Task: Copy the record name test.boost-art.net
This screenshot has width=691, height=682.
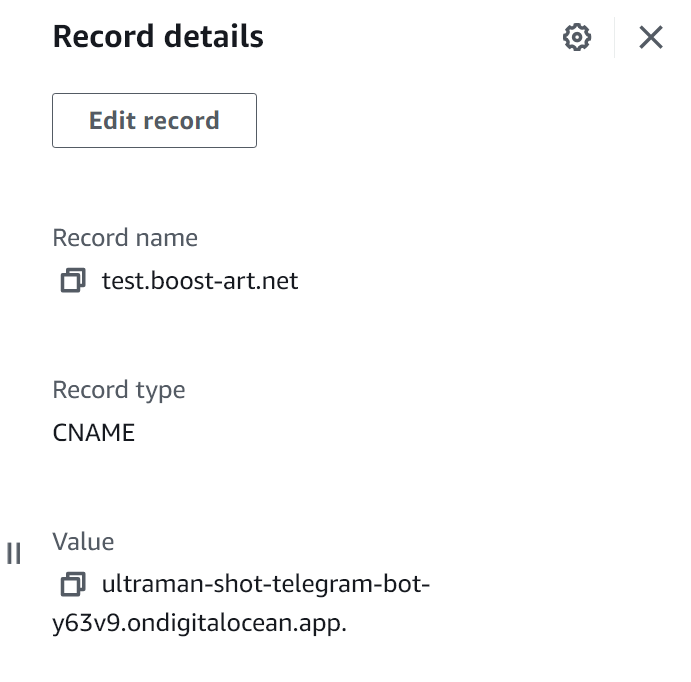Action: [73, 280]
